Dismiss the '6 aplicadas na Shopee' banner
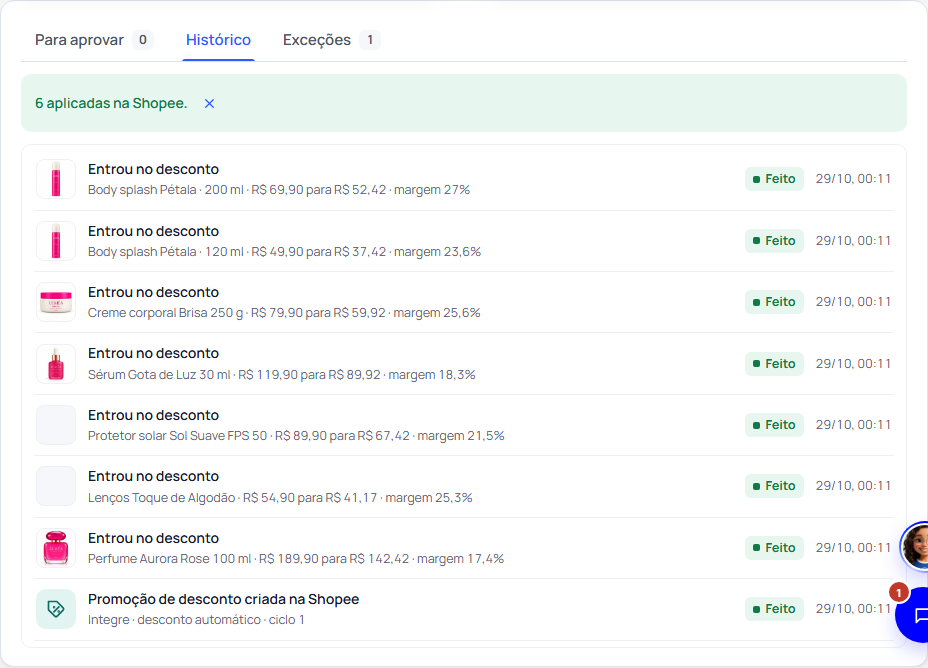Viewport: 928px width, 668px height. coord(210,104)
